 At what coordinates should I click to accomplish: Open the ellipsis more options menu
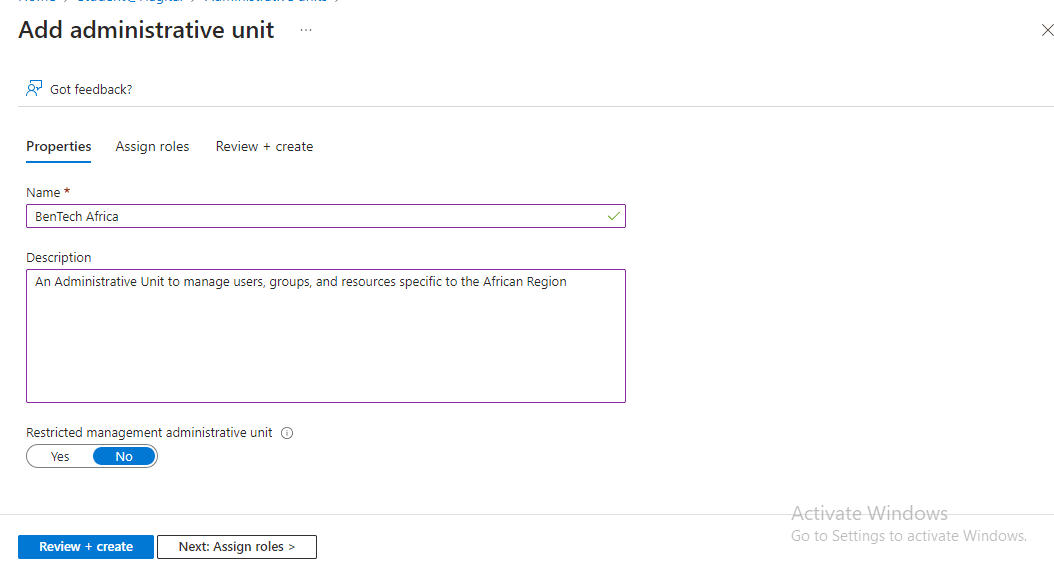pyautogui.click(x=306, y=30)
